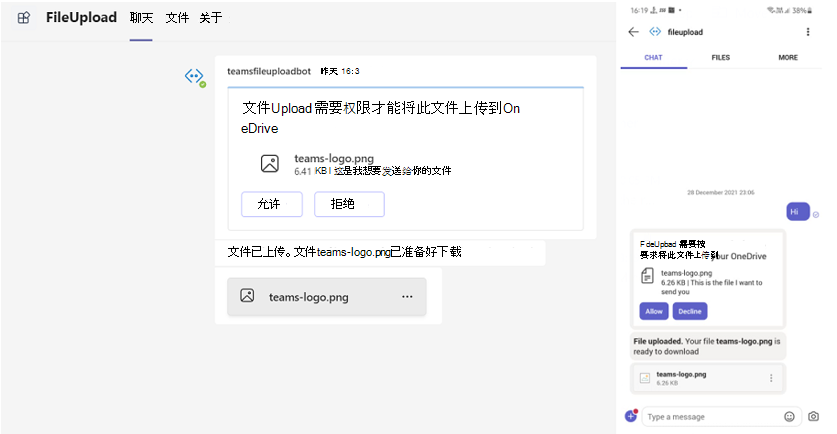The height and width of the screenshot is (434, 837).
Task: Click the 允许 button
Action: click(x=272, y=204)
